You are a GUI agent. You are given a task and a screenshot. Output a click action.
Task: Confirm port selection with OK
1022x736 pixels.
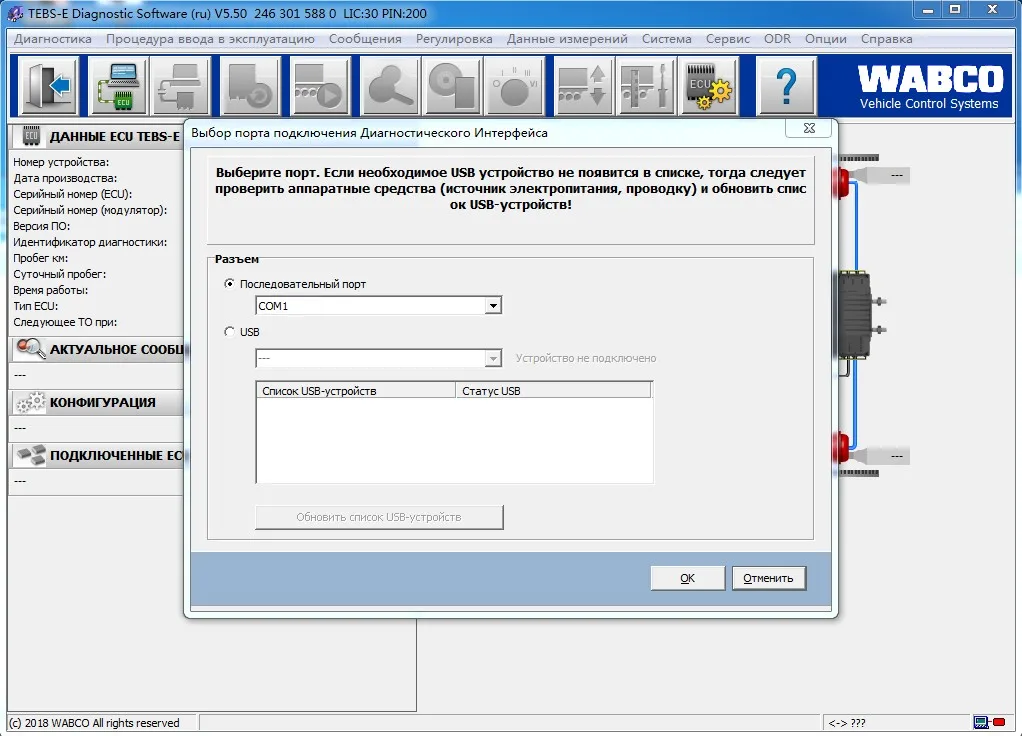click(688, 578)
